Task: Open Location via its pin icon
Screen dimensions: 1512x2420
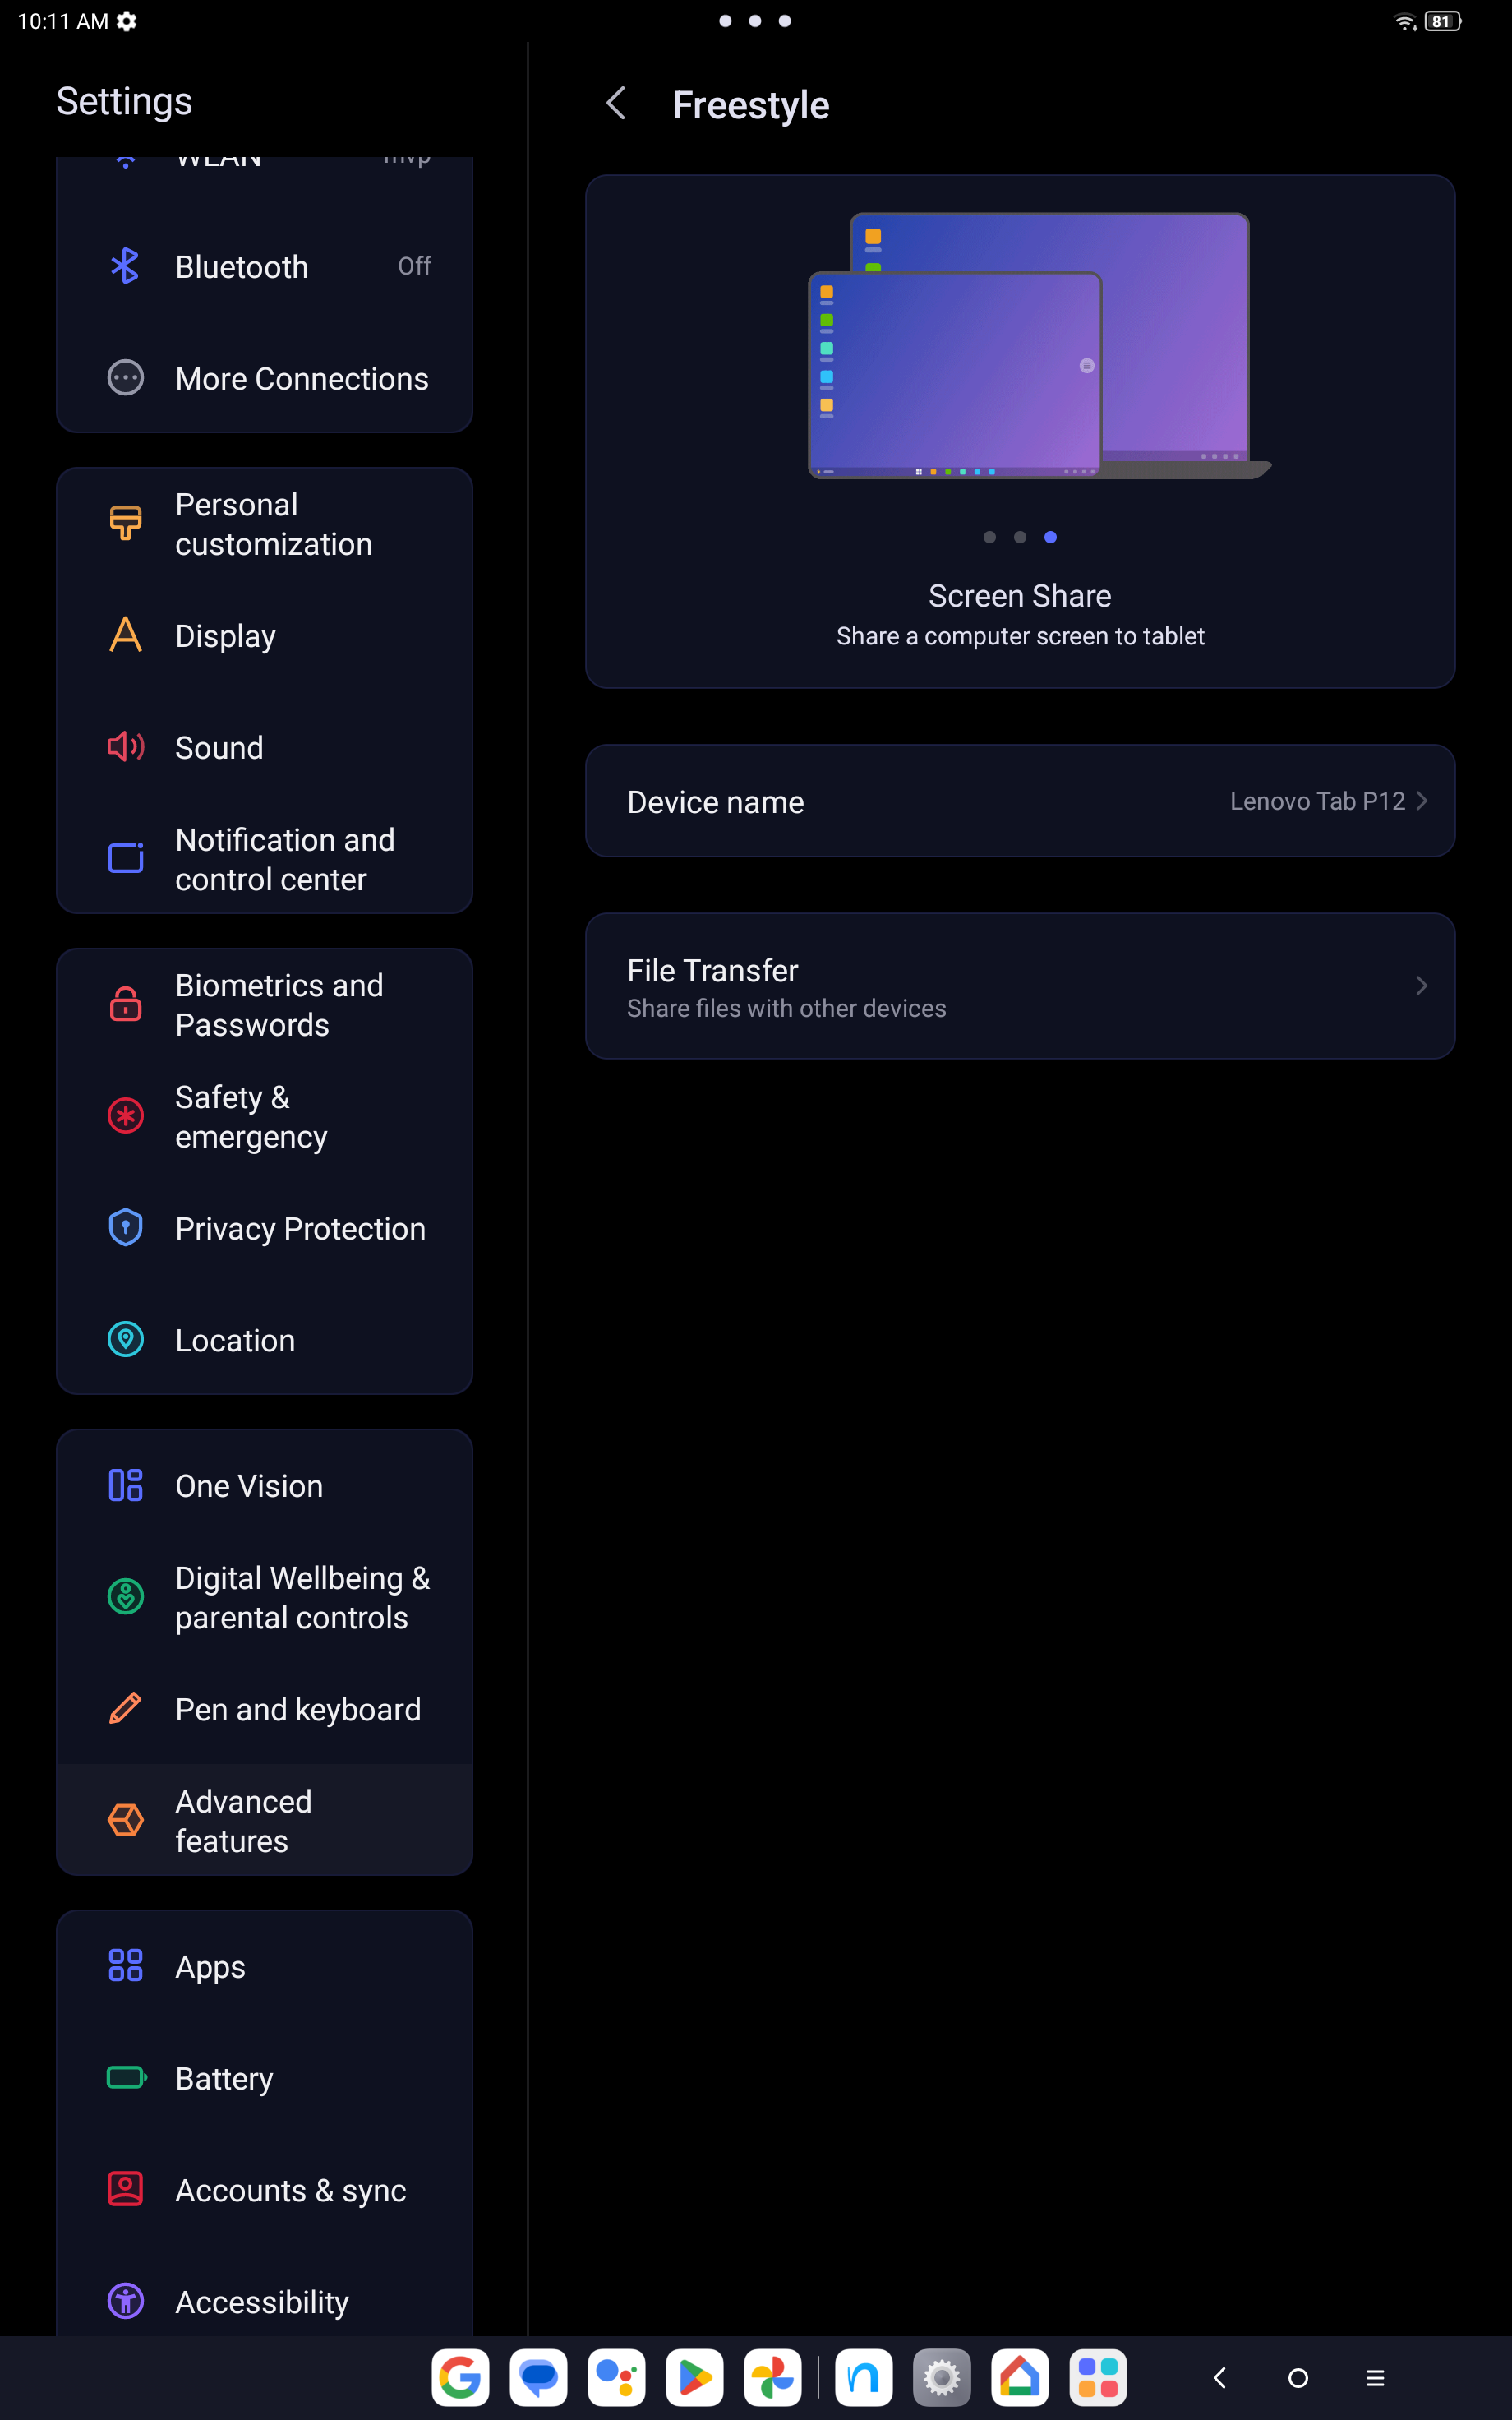Action: click(125, 1340)
